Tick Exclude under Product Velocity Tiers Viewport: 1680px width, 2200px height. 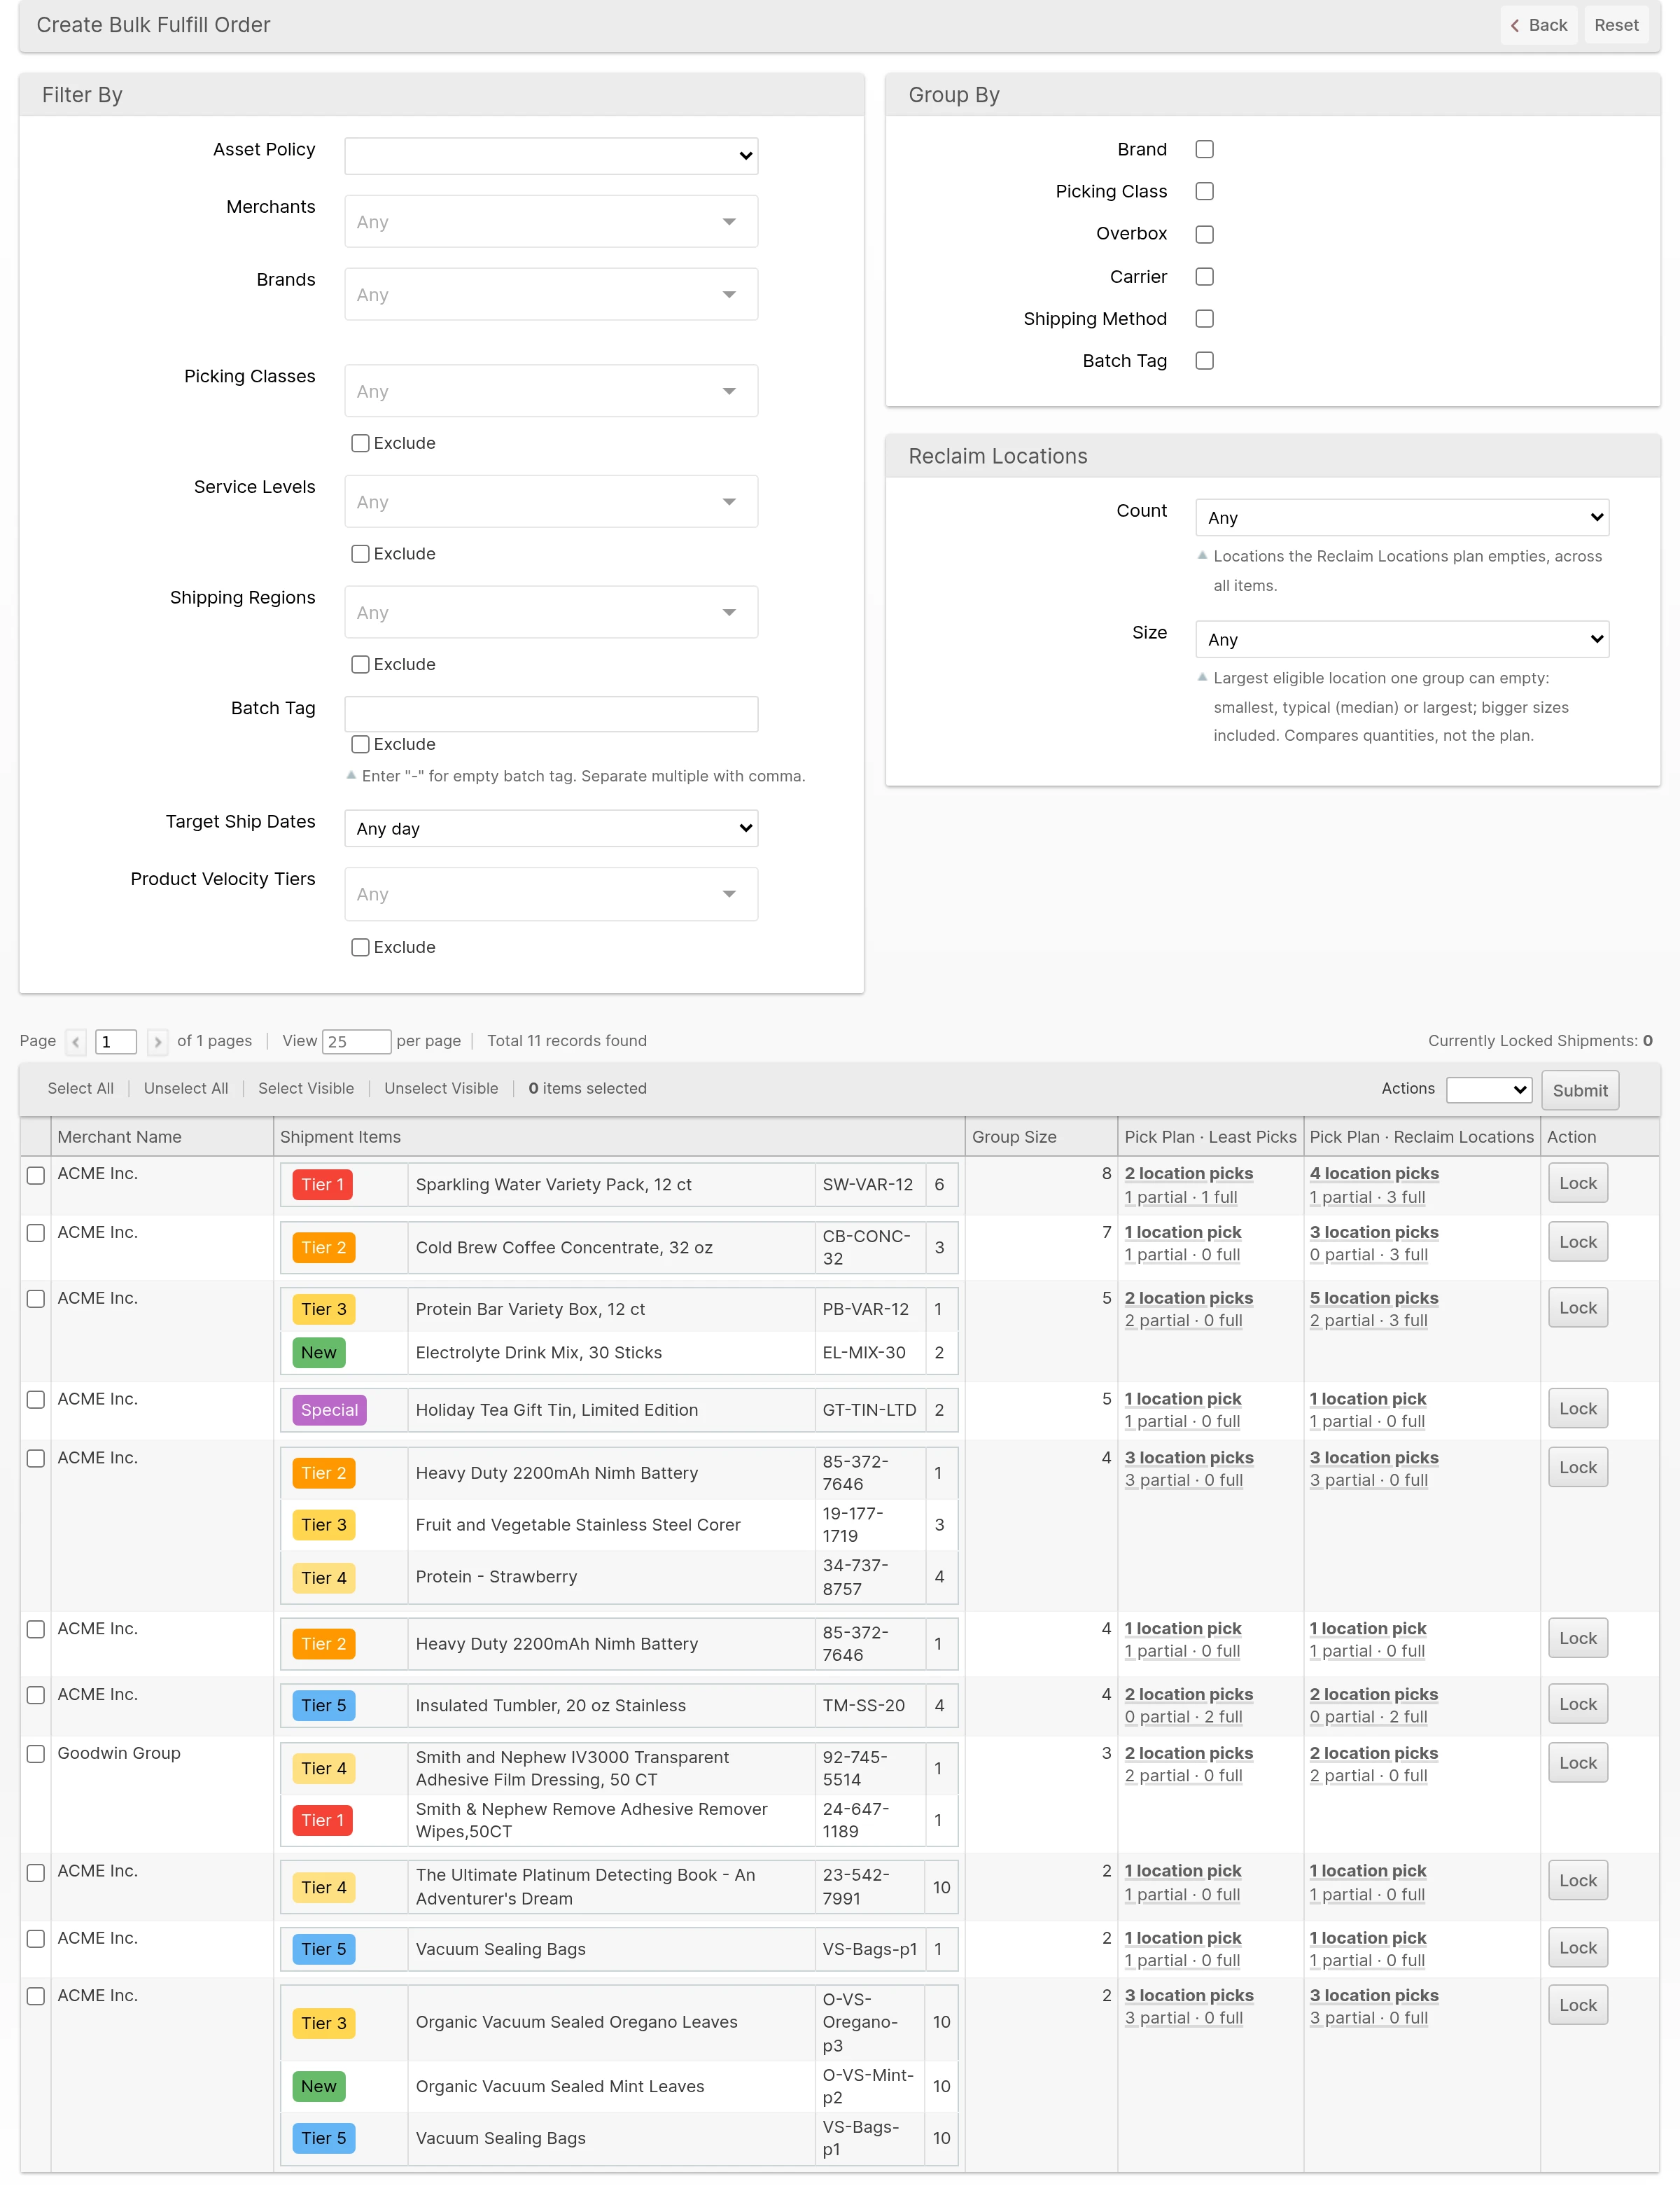(360, 947)
